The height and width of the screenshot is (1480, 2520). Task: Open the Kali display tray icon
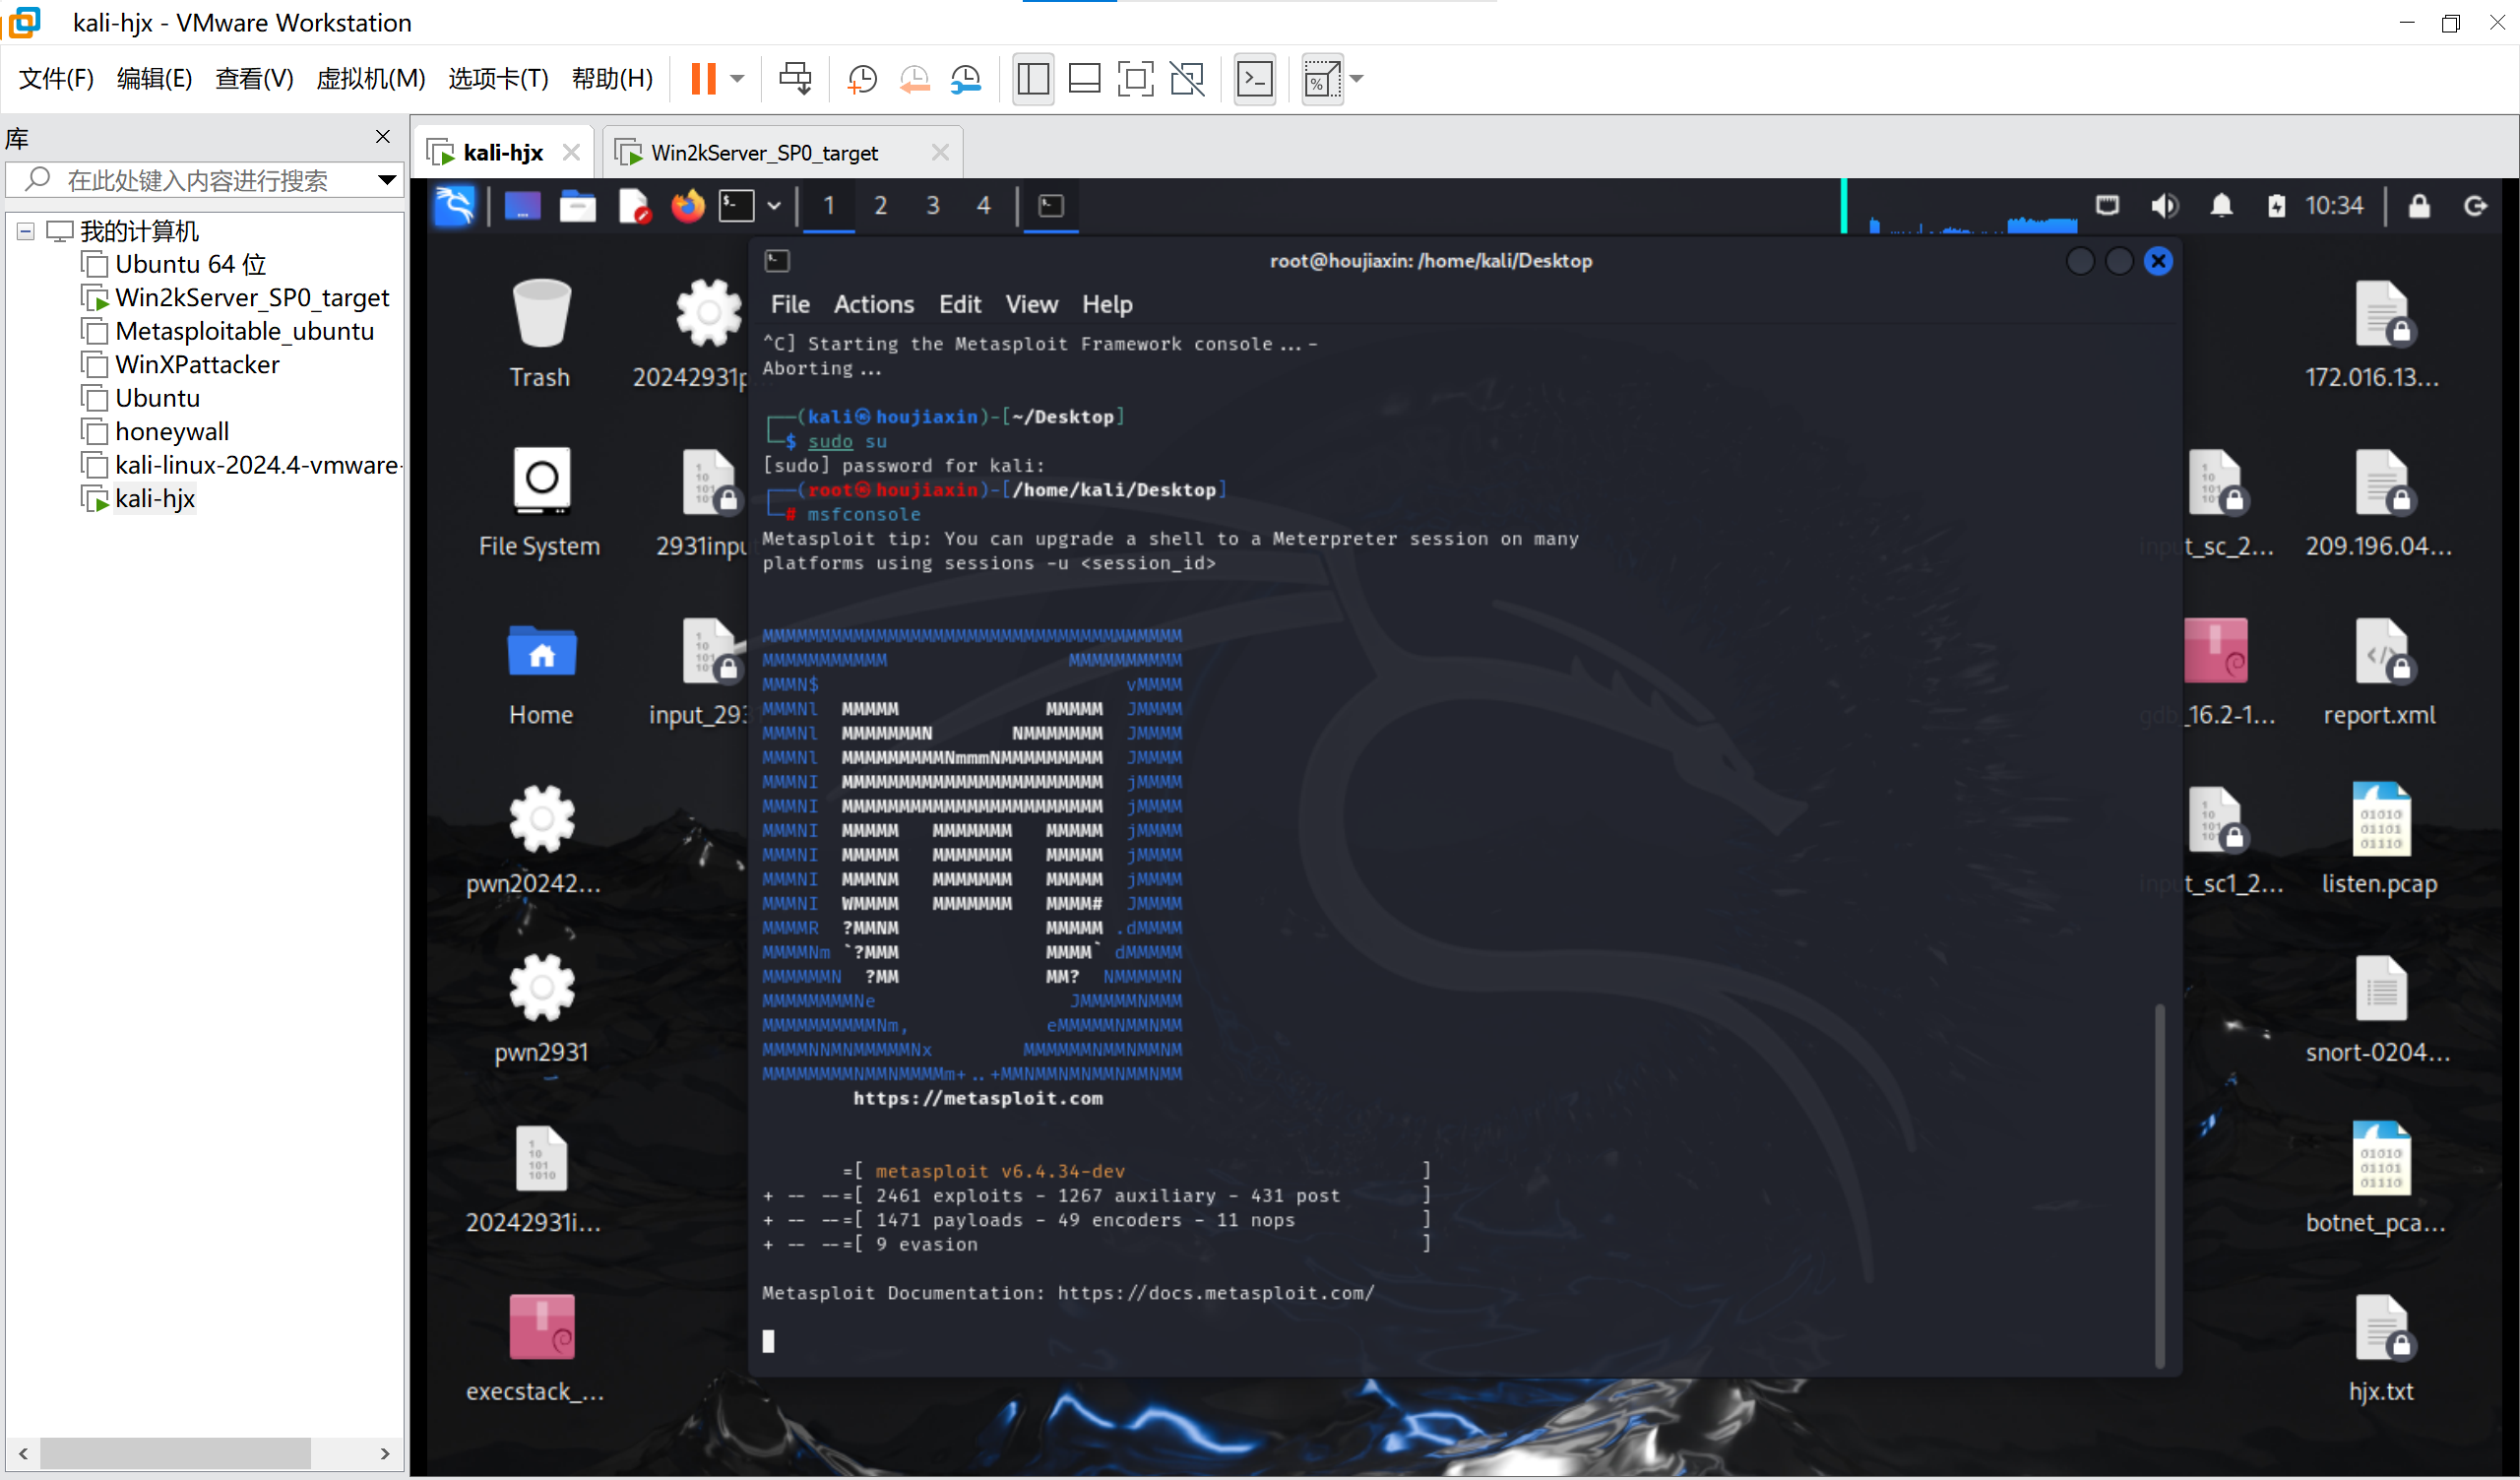tap(2107, 206)
